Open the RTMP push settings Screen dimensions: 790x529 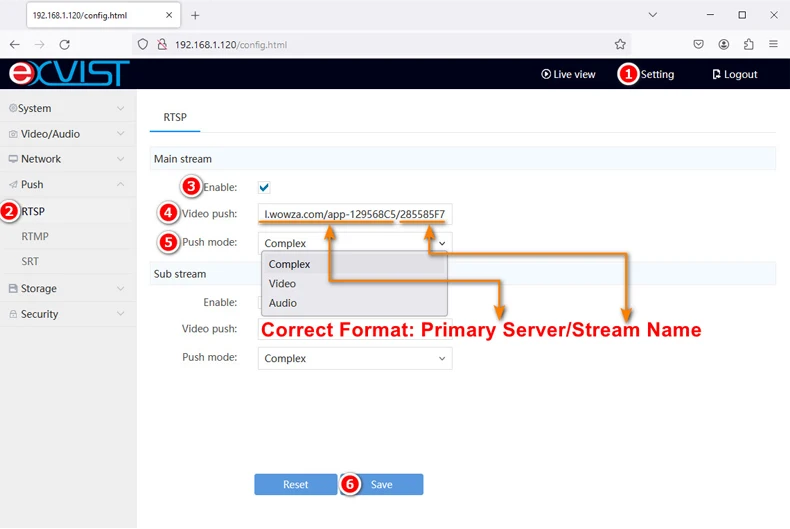tap(35, 237)
